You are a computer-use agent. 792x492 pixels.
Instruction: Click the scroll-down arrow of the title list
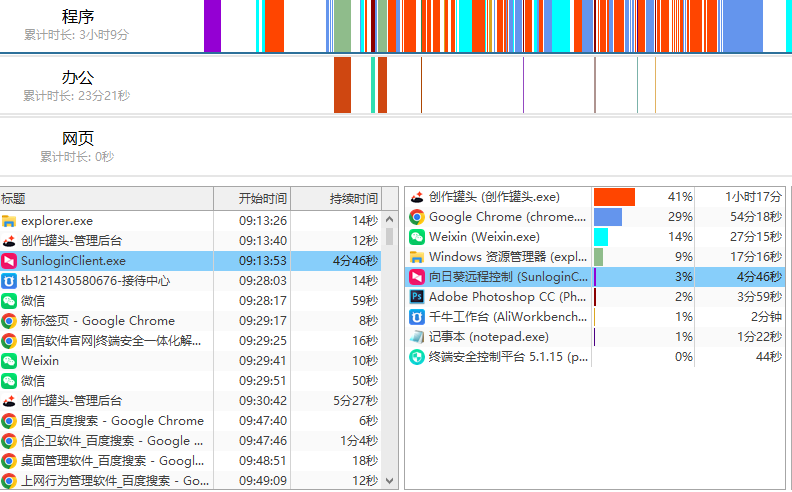point(389,480)
